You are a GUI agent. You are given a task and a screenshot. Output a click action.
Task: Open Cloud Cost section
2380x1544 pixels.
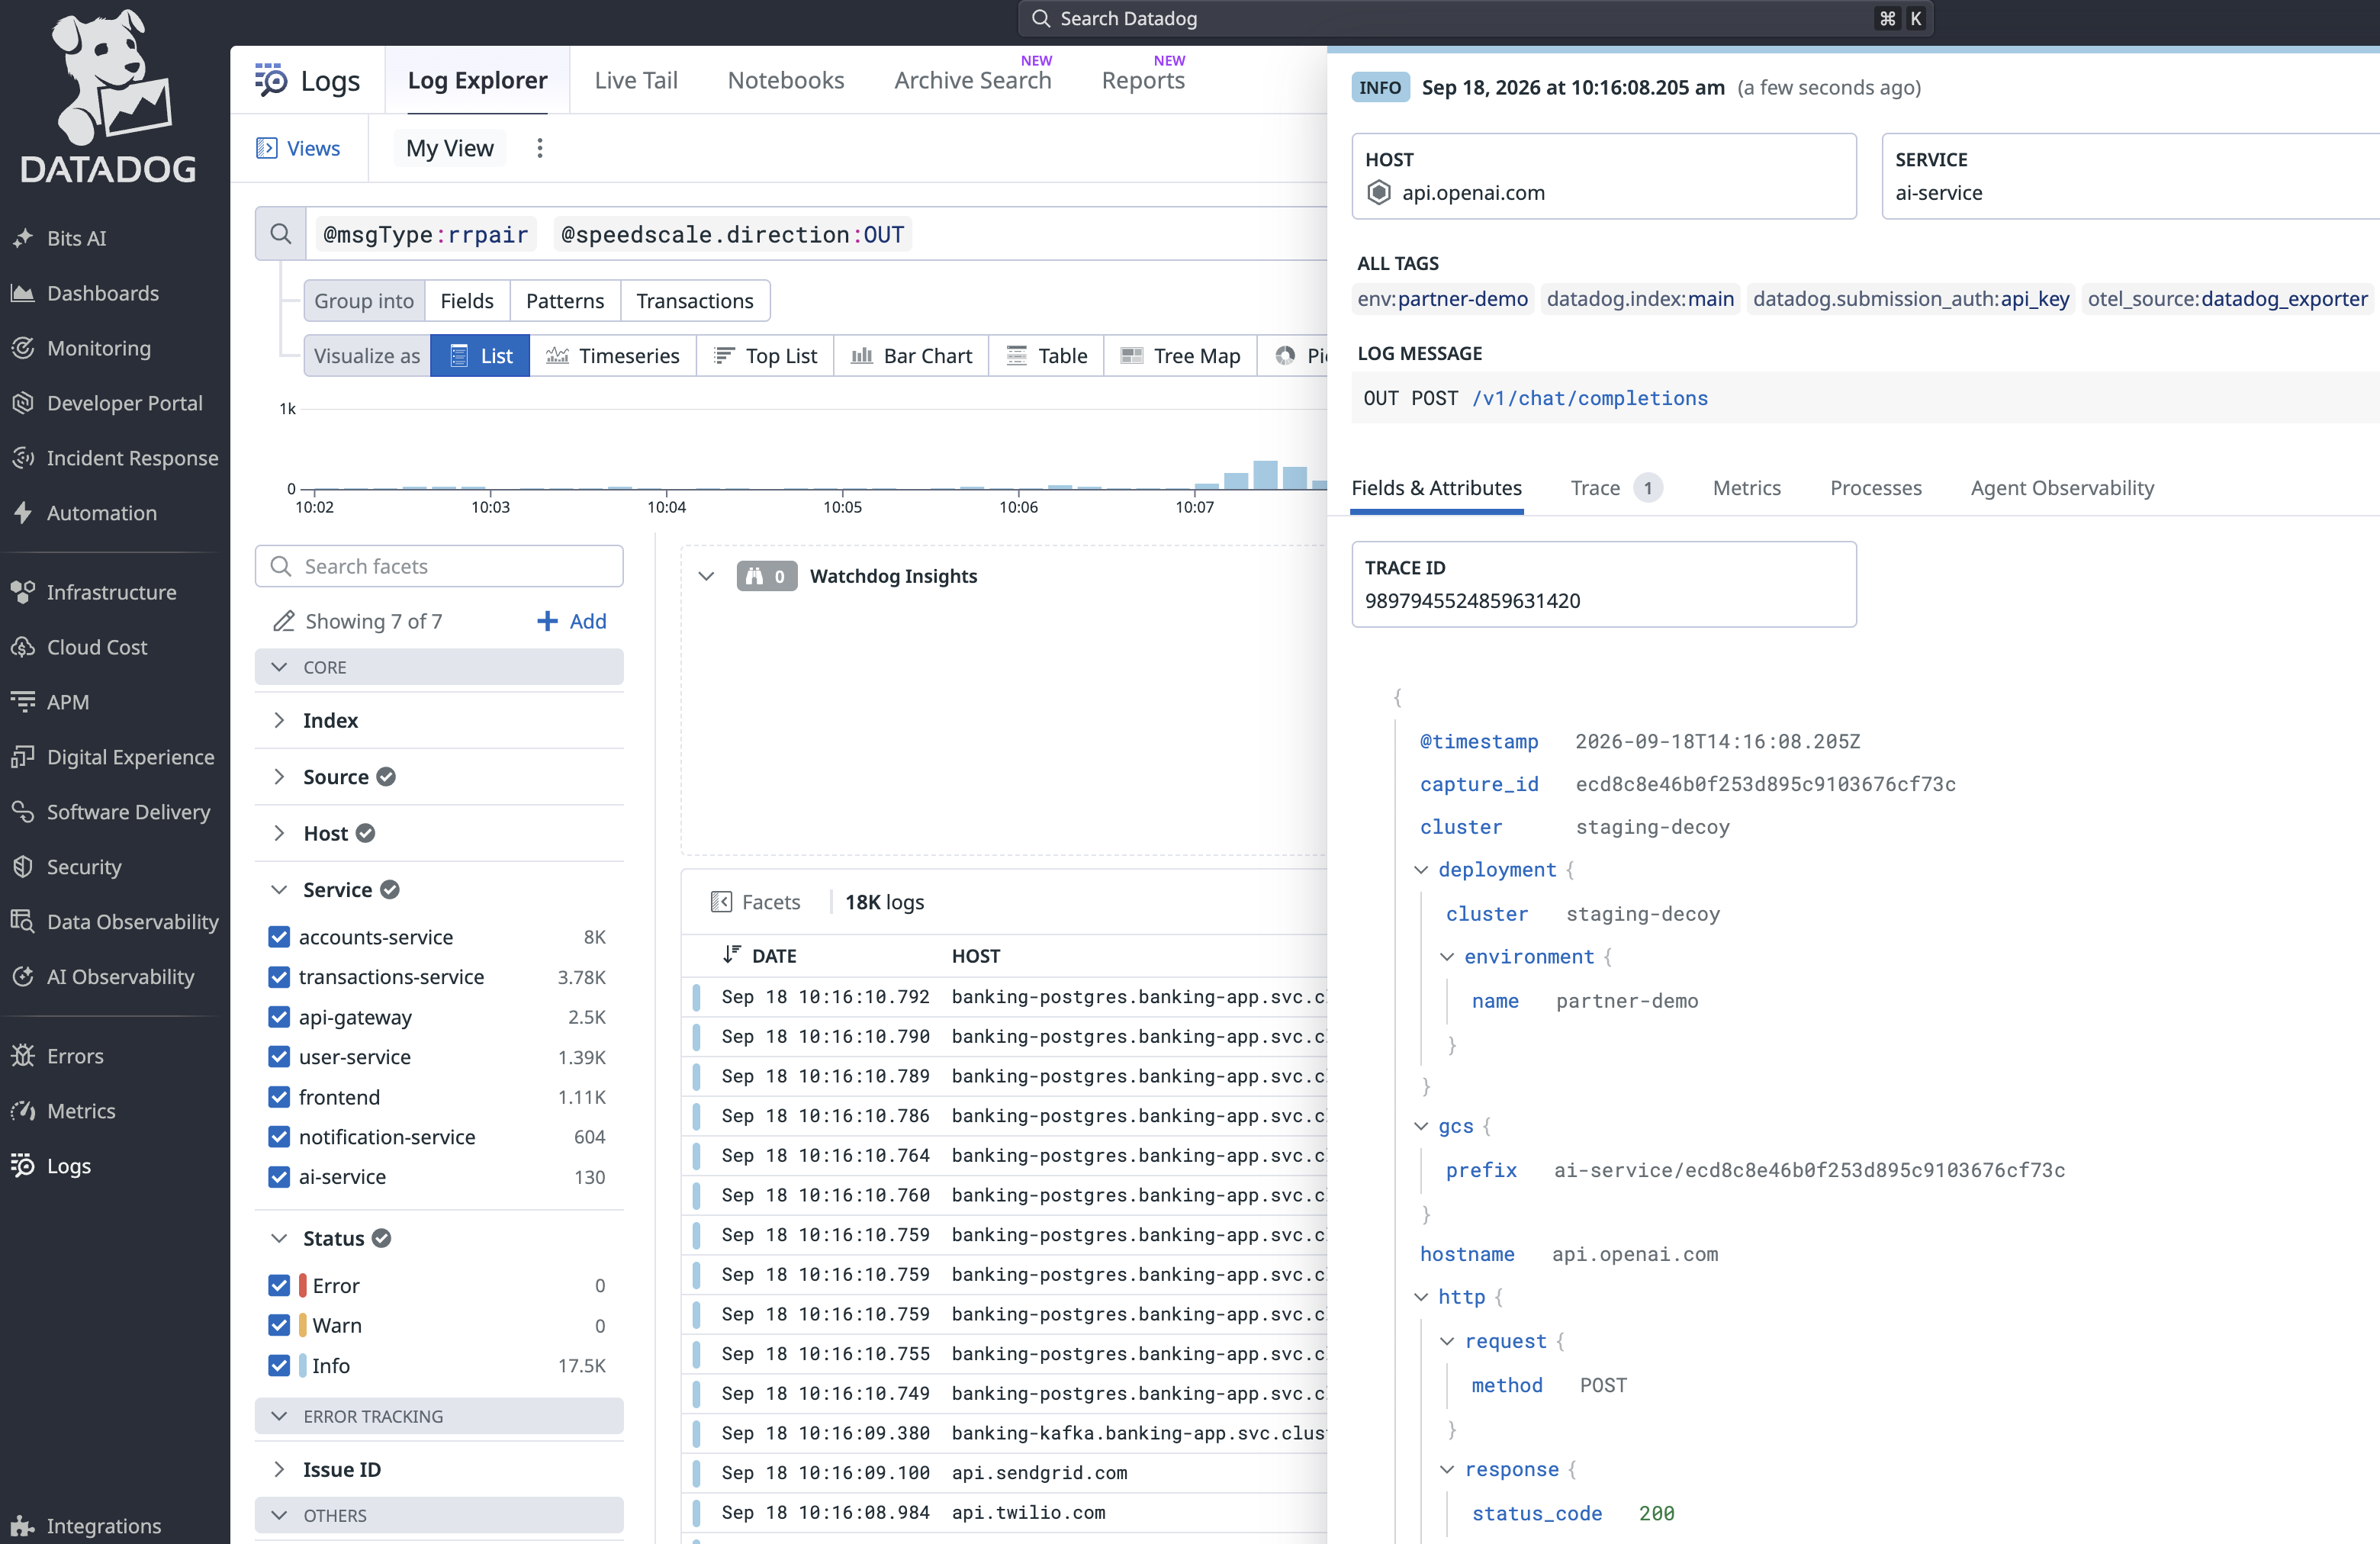[80, 647]
